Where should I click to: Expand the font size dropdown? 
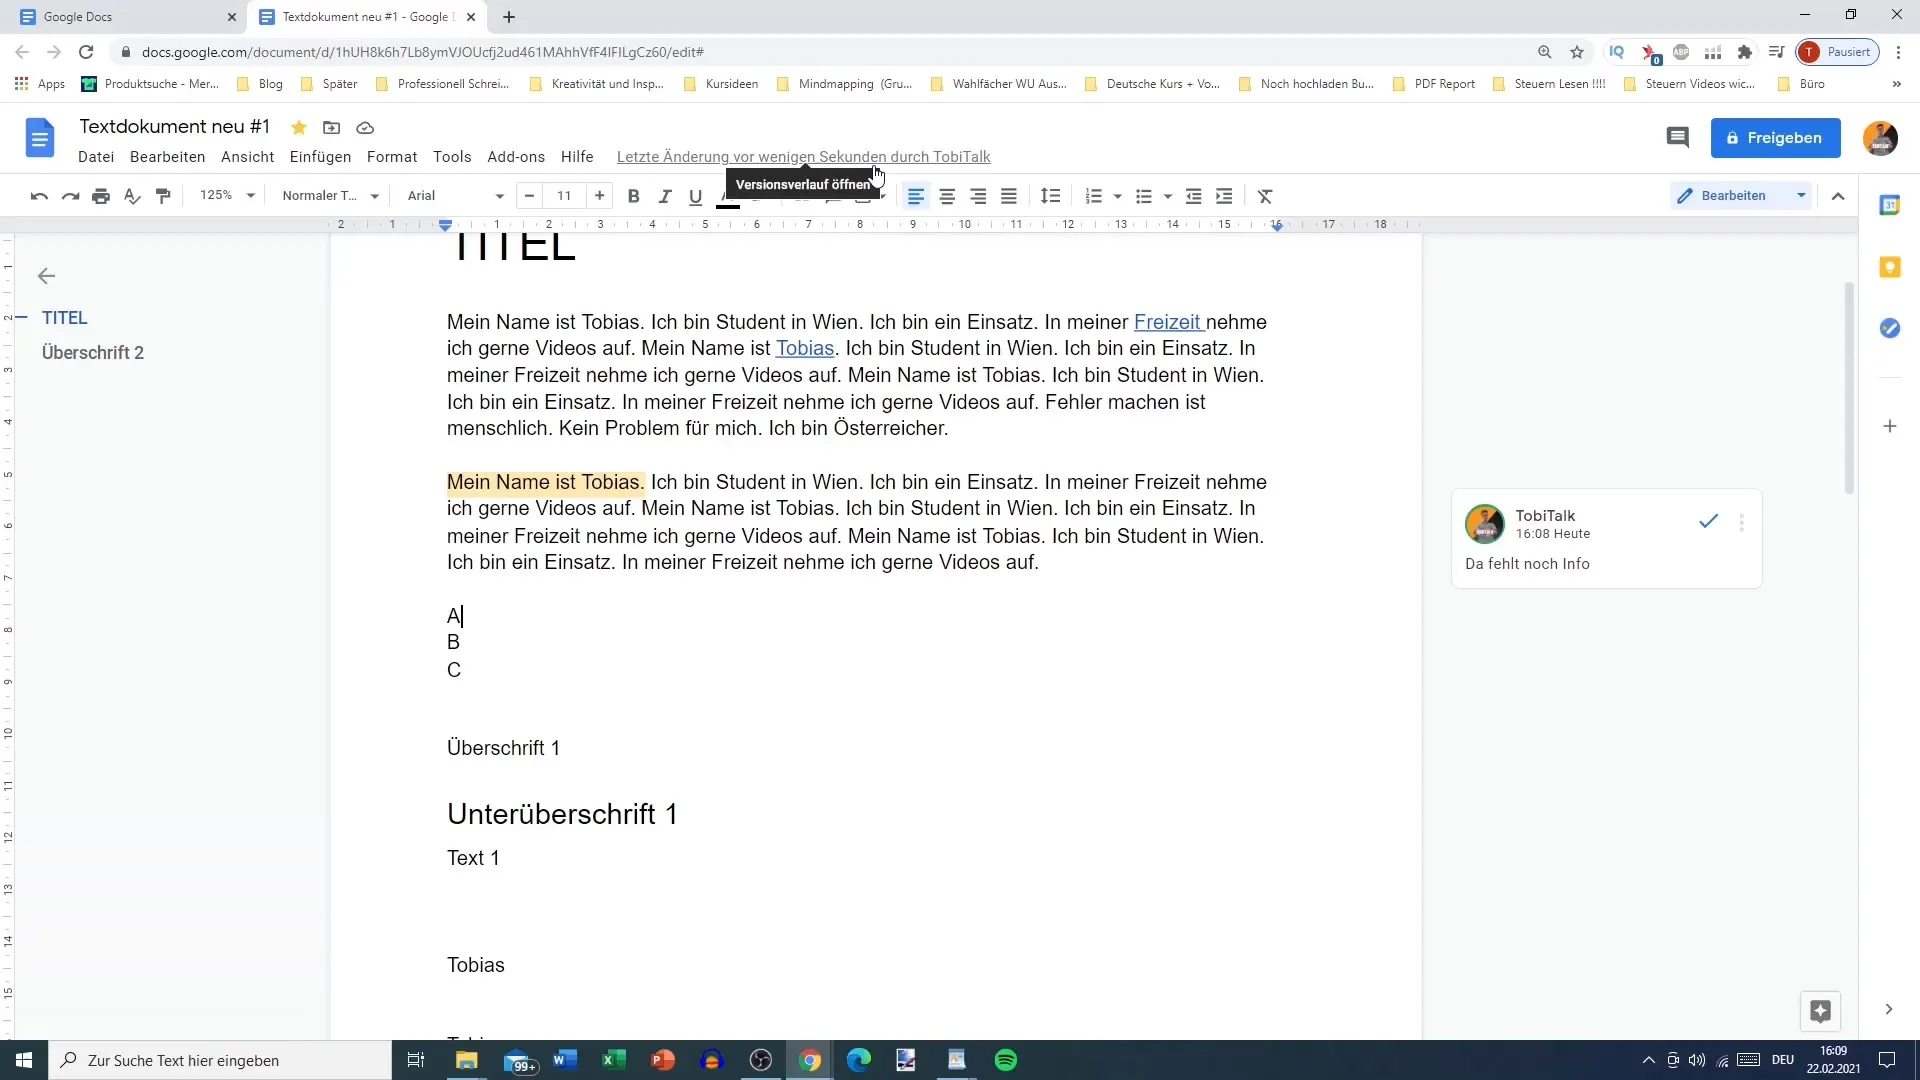[x=566, y=195]
